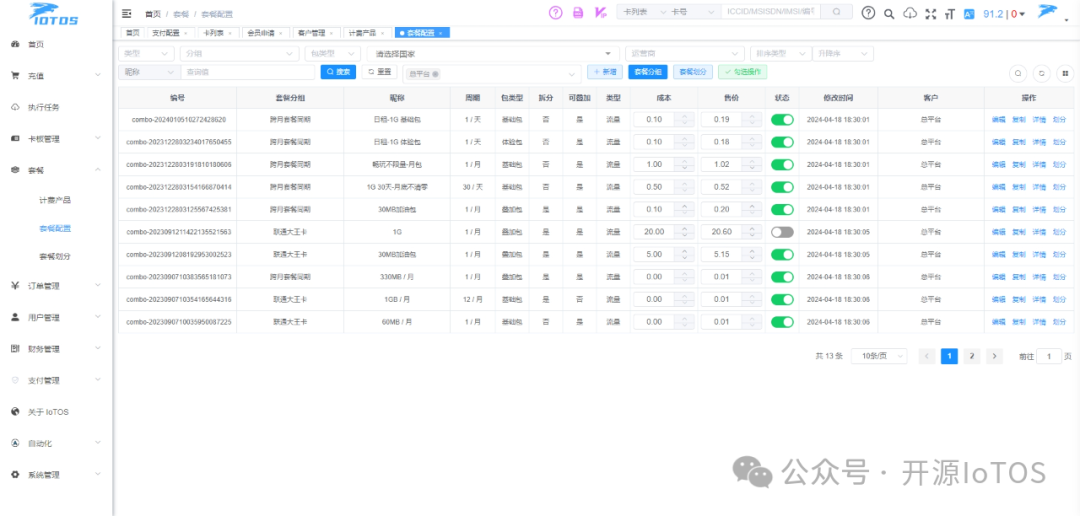Switch to the 计费产品 tab
The image size is (1080, 516).
coord(366,33)
